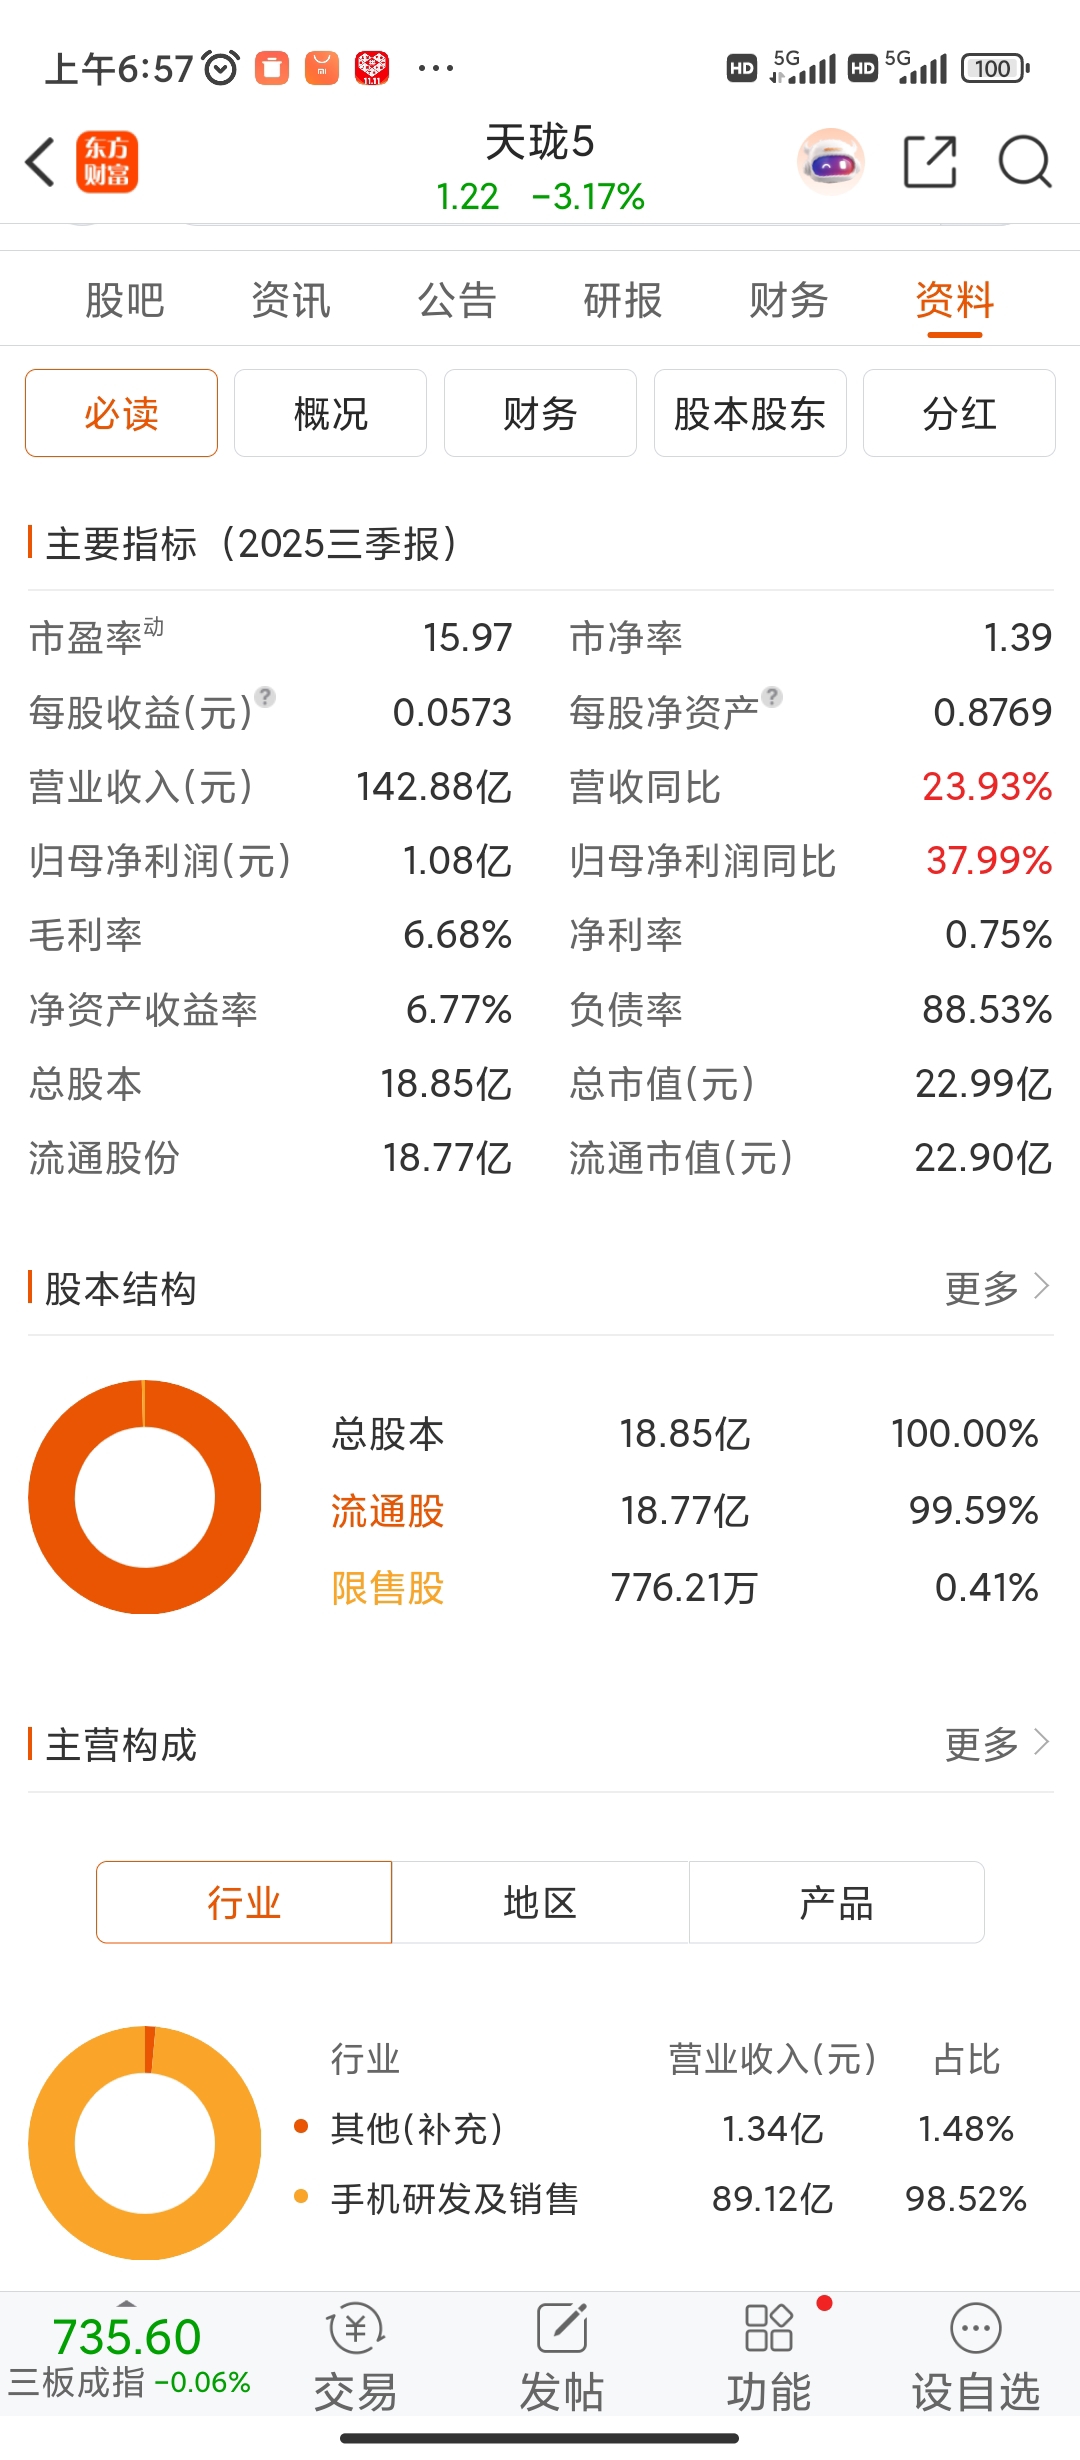Tap the share icon in header
This screenshot has height=2460, width=1080.
930,161
